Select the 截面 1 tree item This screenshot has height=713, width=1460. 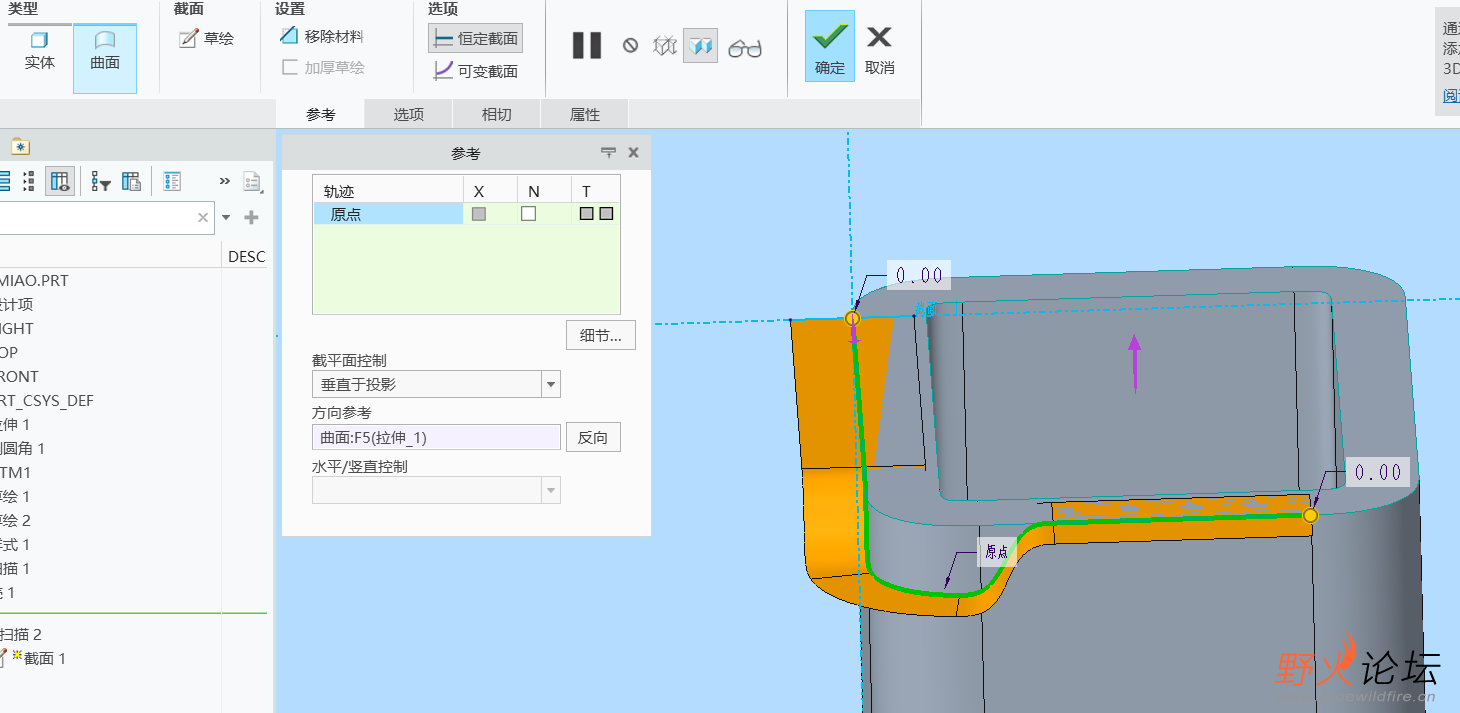(44, 659)
